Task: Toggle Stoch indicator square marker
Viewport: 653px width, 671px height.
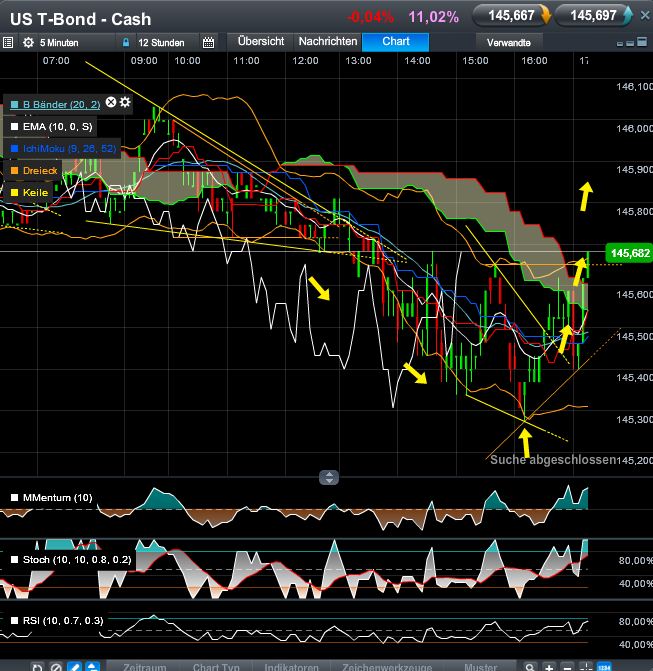Action: (13, 560)
